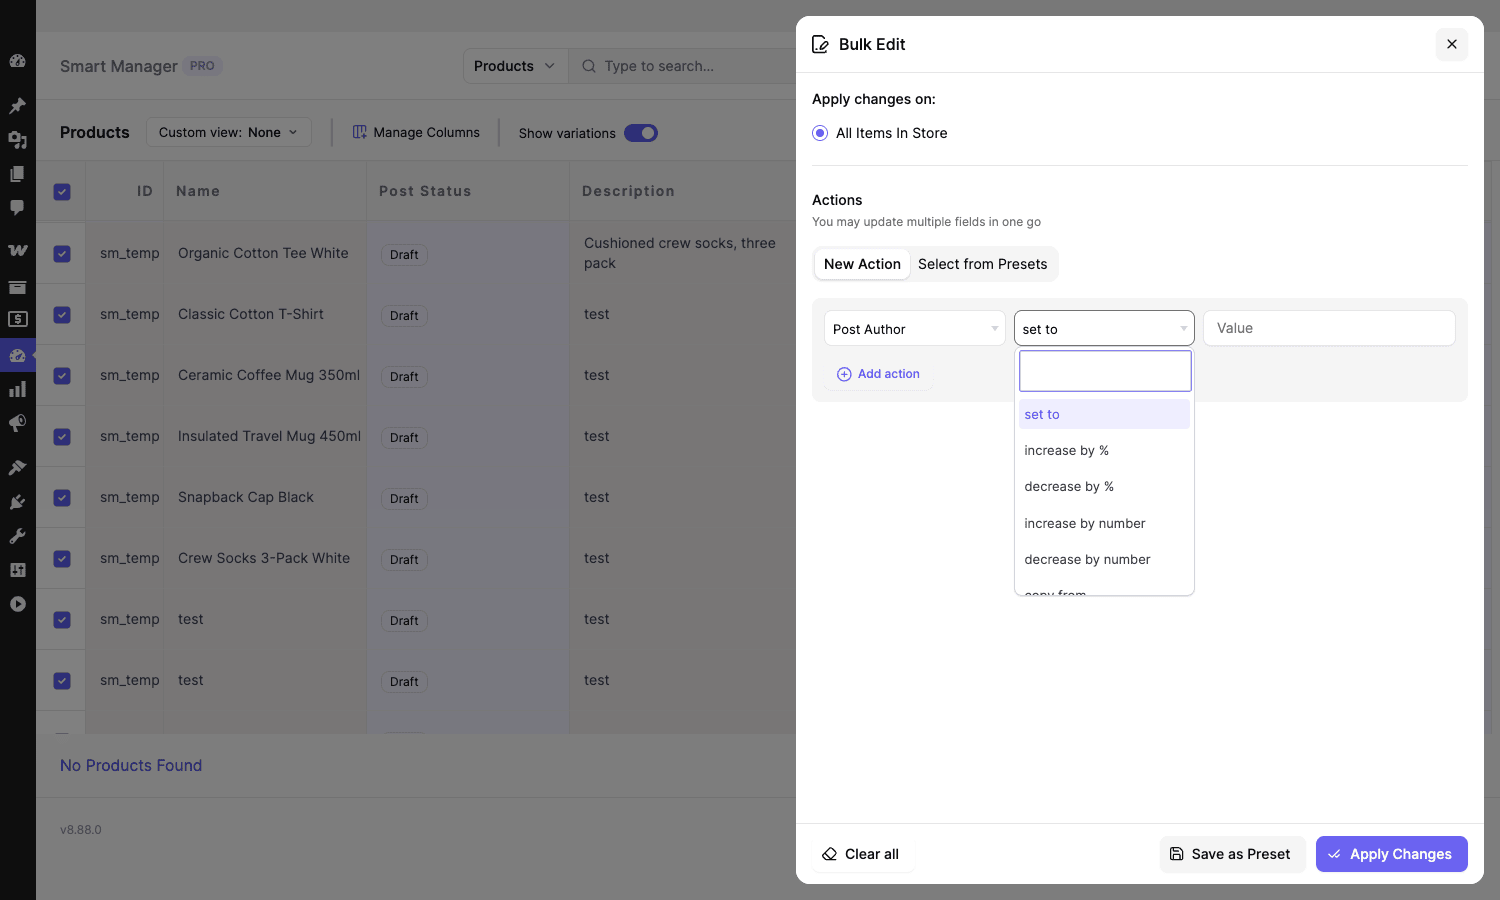1500x900 pixels.
Task: Open the Plugins plug sidebar icon
Action: click(x=17, y=502)
